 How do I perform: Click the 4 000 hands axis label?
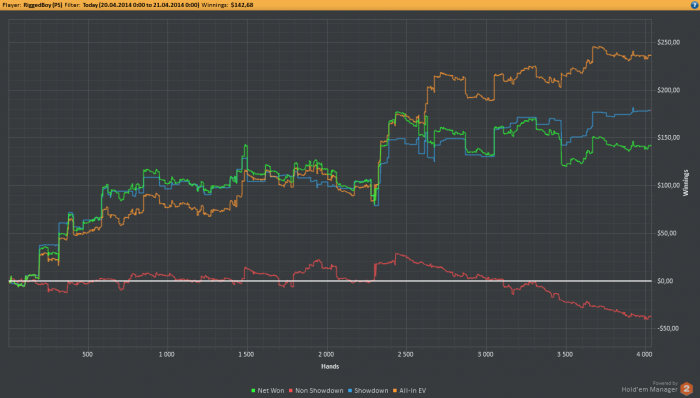click(644, 354)
